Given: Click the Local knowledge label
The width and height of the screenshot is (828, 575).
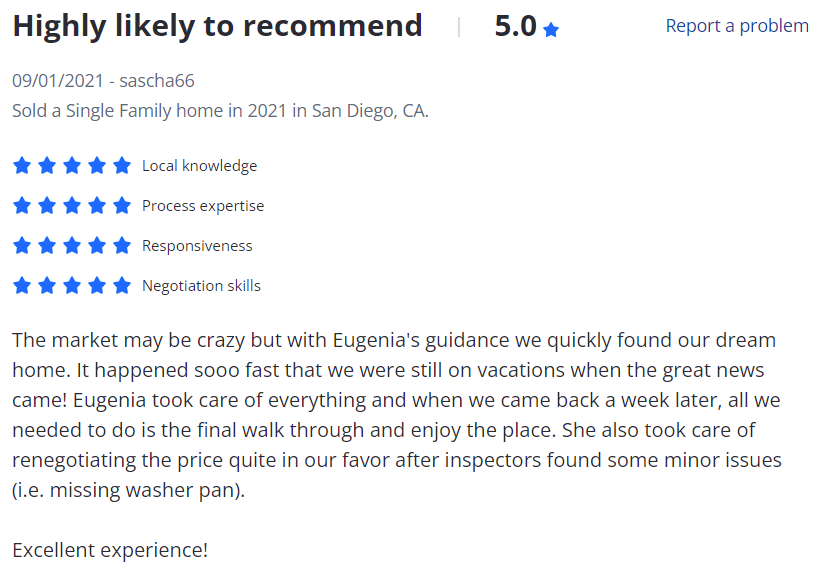Looking at the screenshot, I should pyautogui.click(x=200, y=166).
